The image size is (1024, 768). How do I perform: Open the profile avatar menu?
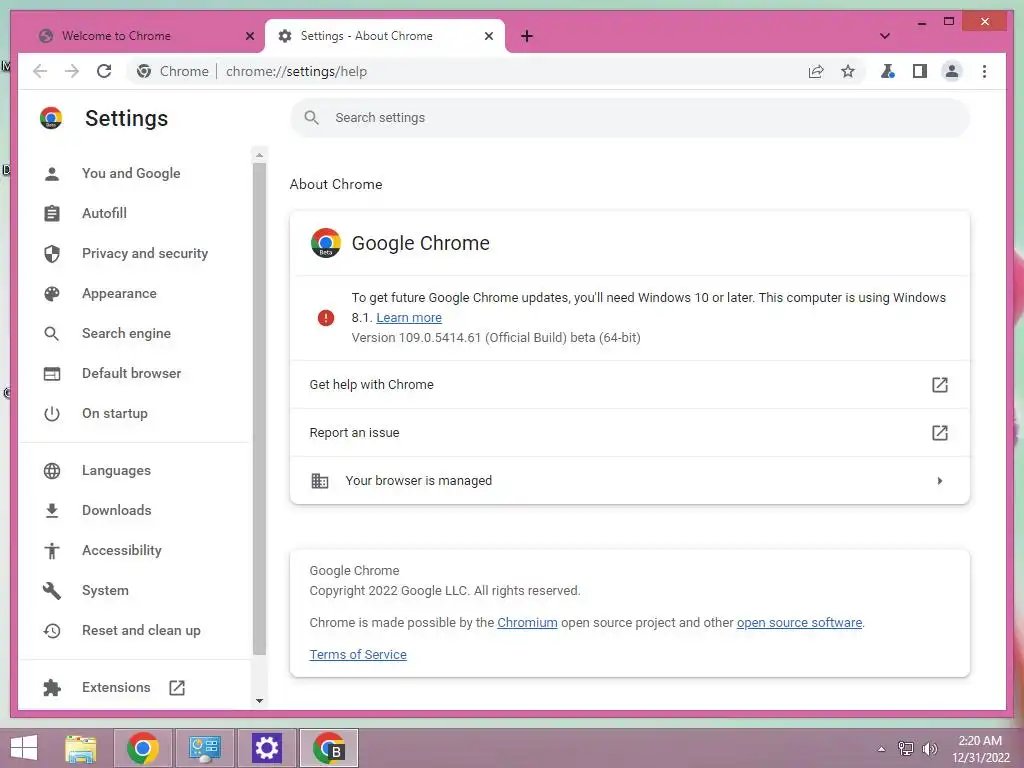tap(952, 71)
